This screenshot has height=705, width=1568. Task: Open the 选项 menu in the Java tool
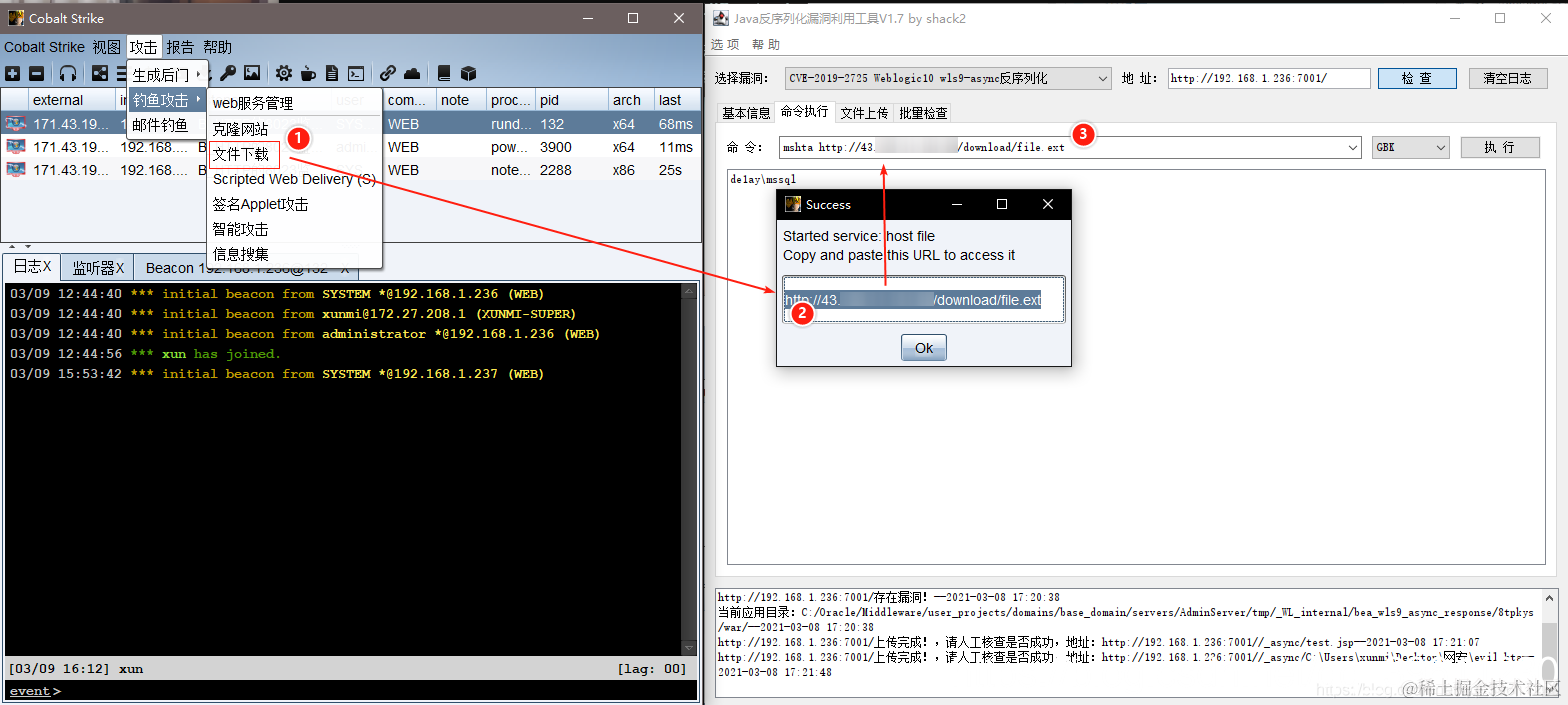point(725,45)
